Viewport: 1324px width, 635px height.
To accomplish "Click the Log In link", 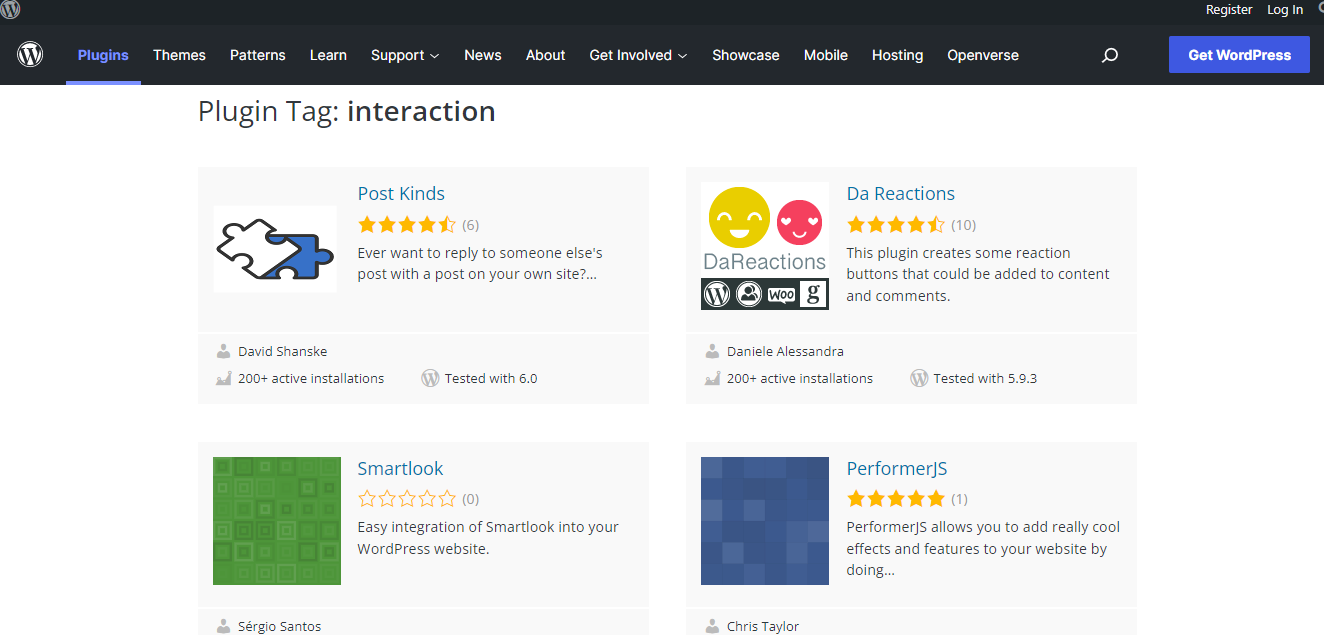I will (x=1285, y=9).
